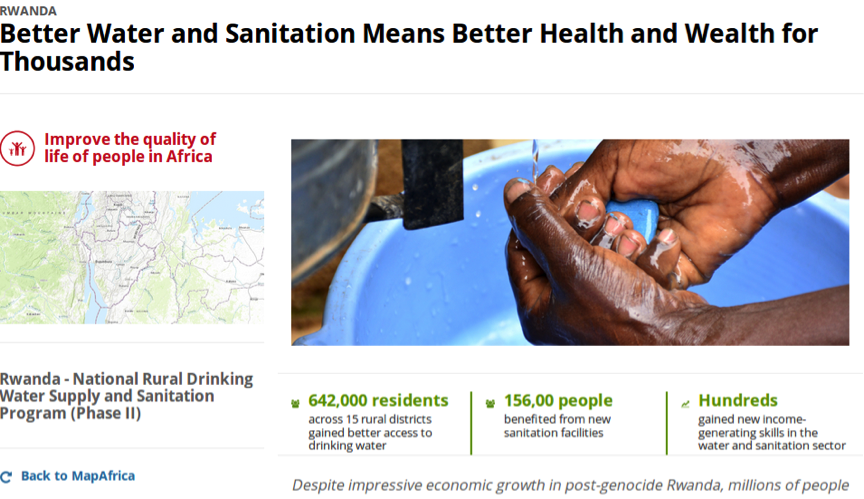Image resolution: width=864 pixels, height=499 pixels.
Task: Select the Rwanda country label above the headline
Action: (x=28, y=11)
